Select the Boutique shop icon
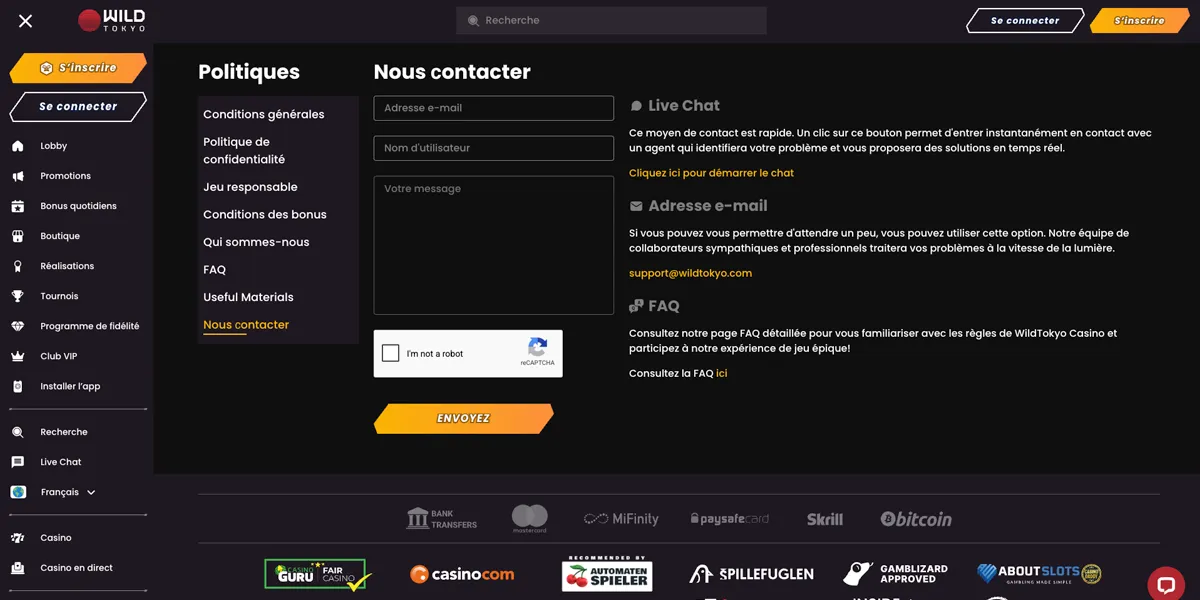 pyautogui.click(x=17, y=236)
